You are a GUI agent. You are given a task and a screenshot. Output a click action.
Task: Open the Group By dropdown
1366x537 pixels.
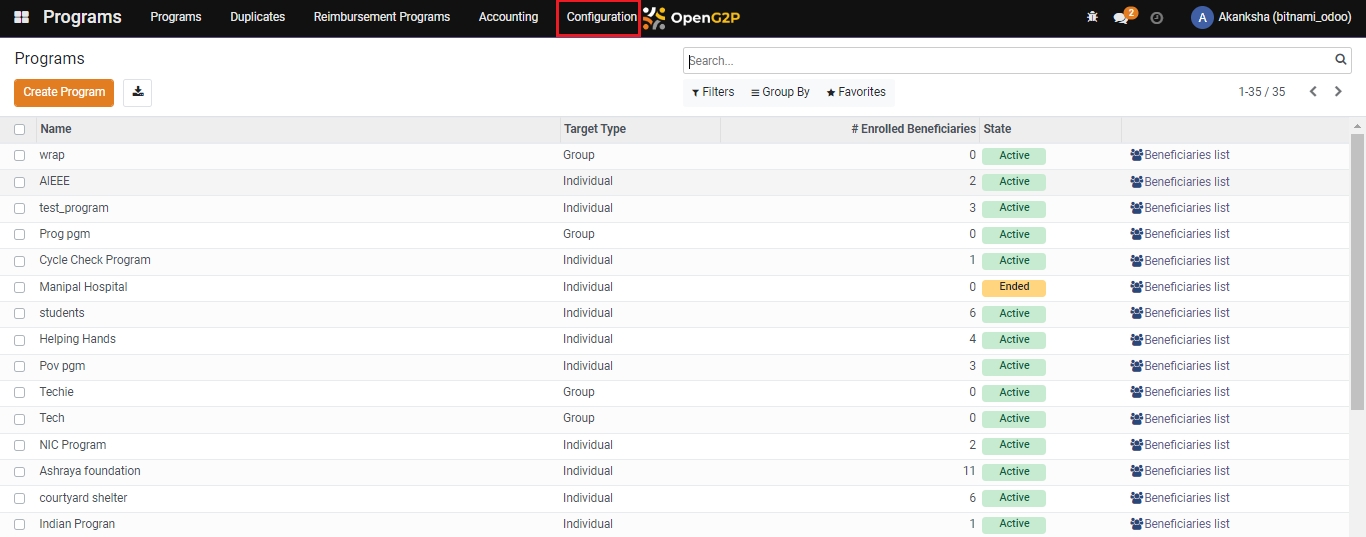pos(780,92)
